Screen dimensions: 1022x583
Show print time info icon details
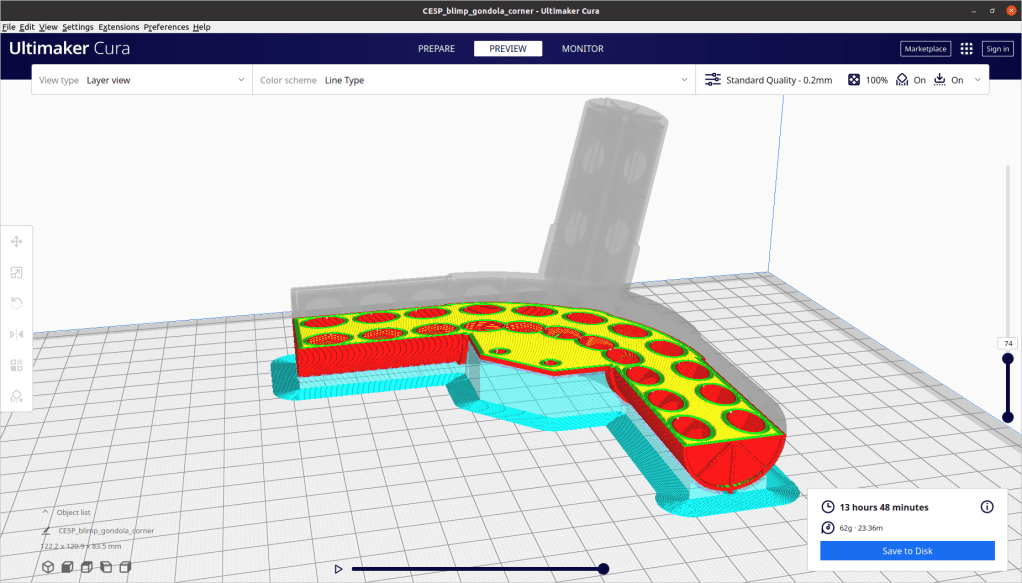[987, 507]
